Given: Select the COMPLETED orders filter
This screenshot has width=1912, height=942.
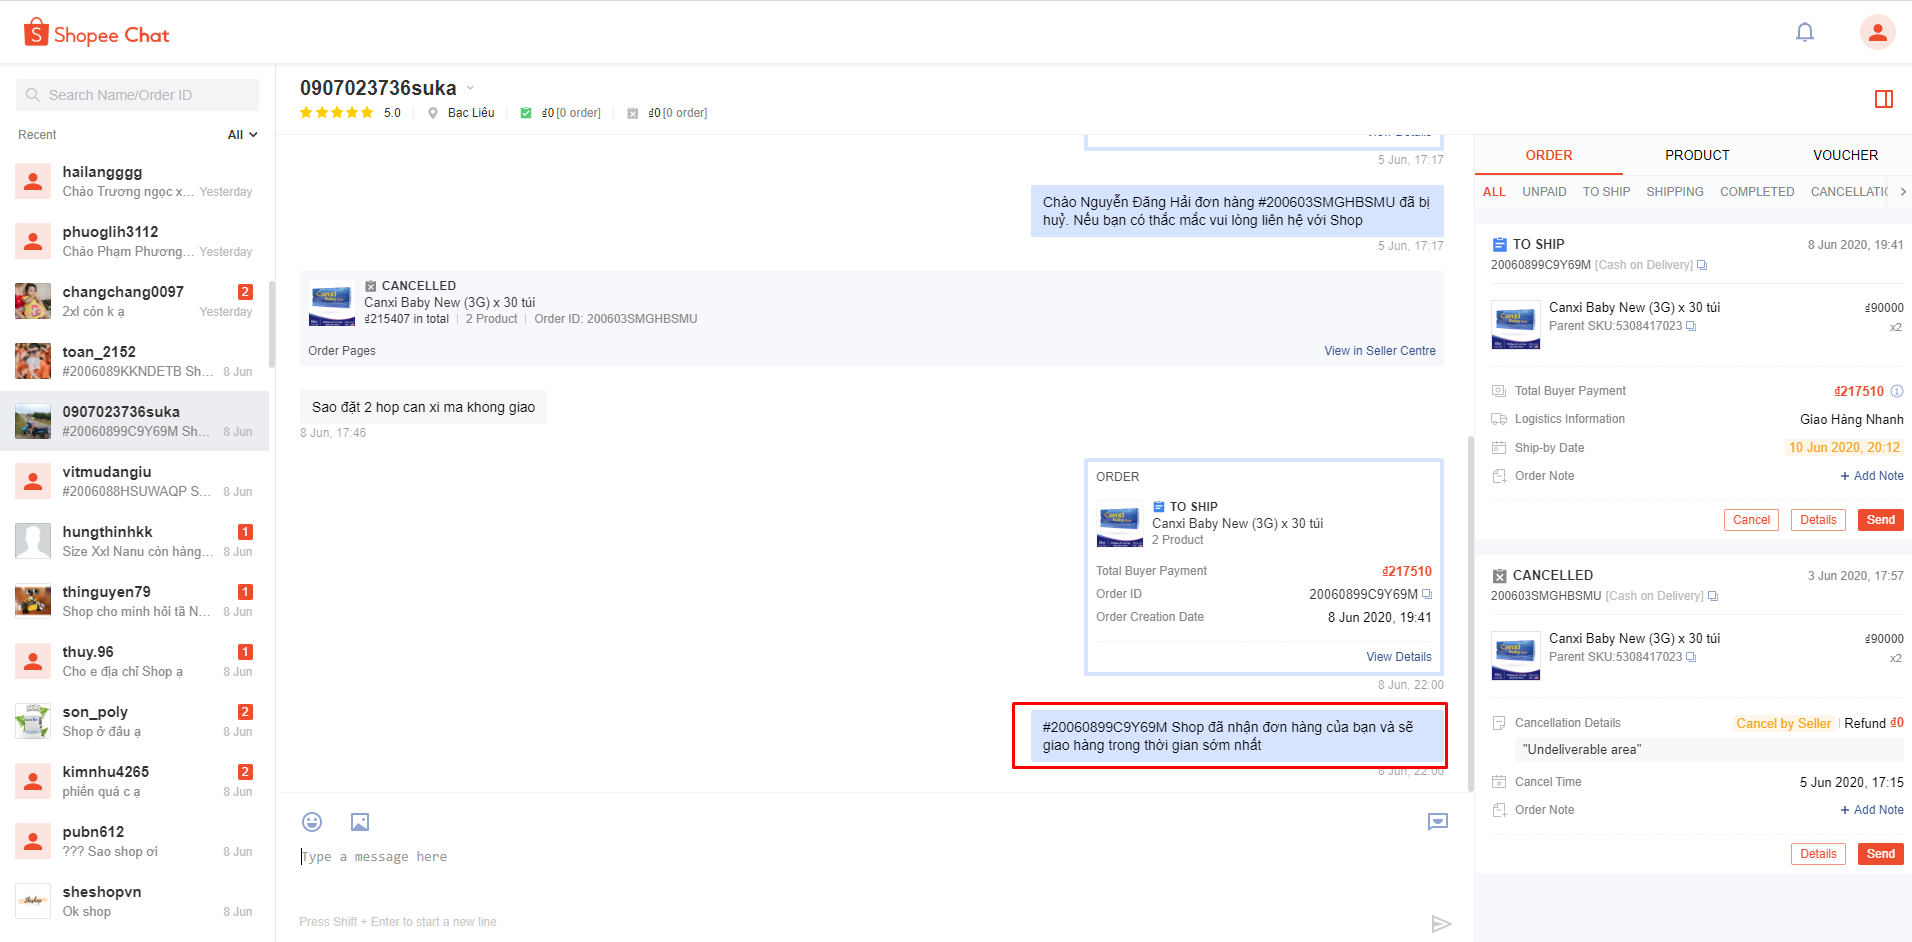Looking at the screenshot, I should pyautogui.click(x=1757, y=192).
